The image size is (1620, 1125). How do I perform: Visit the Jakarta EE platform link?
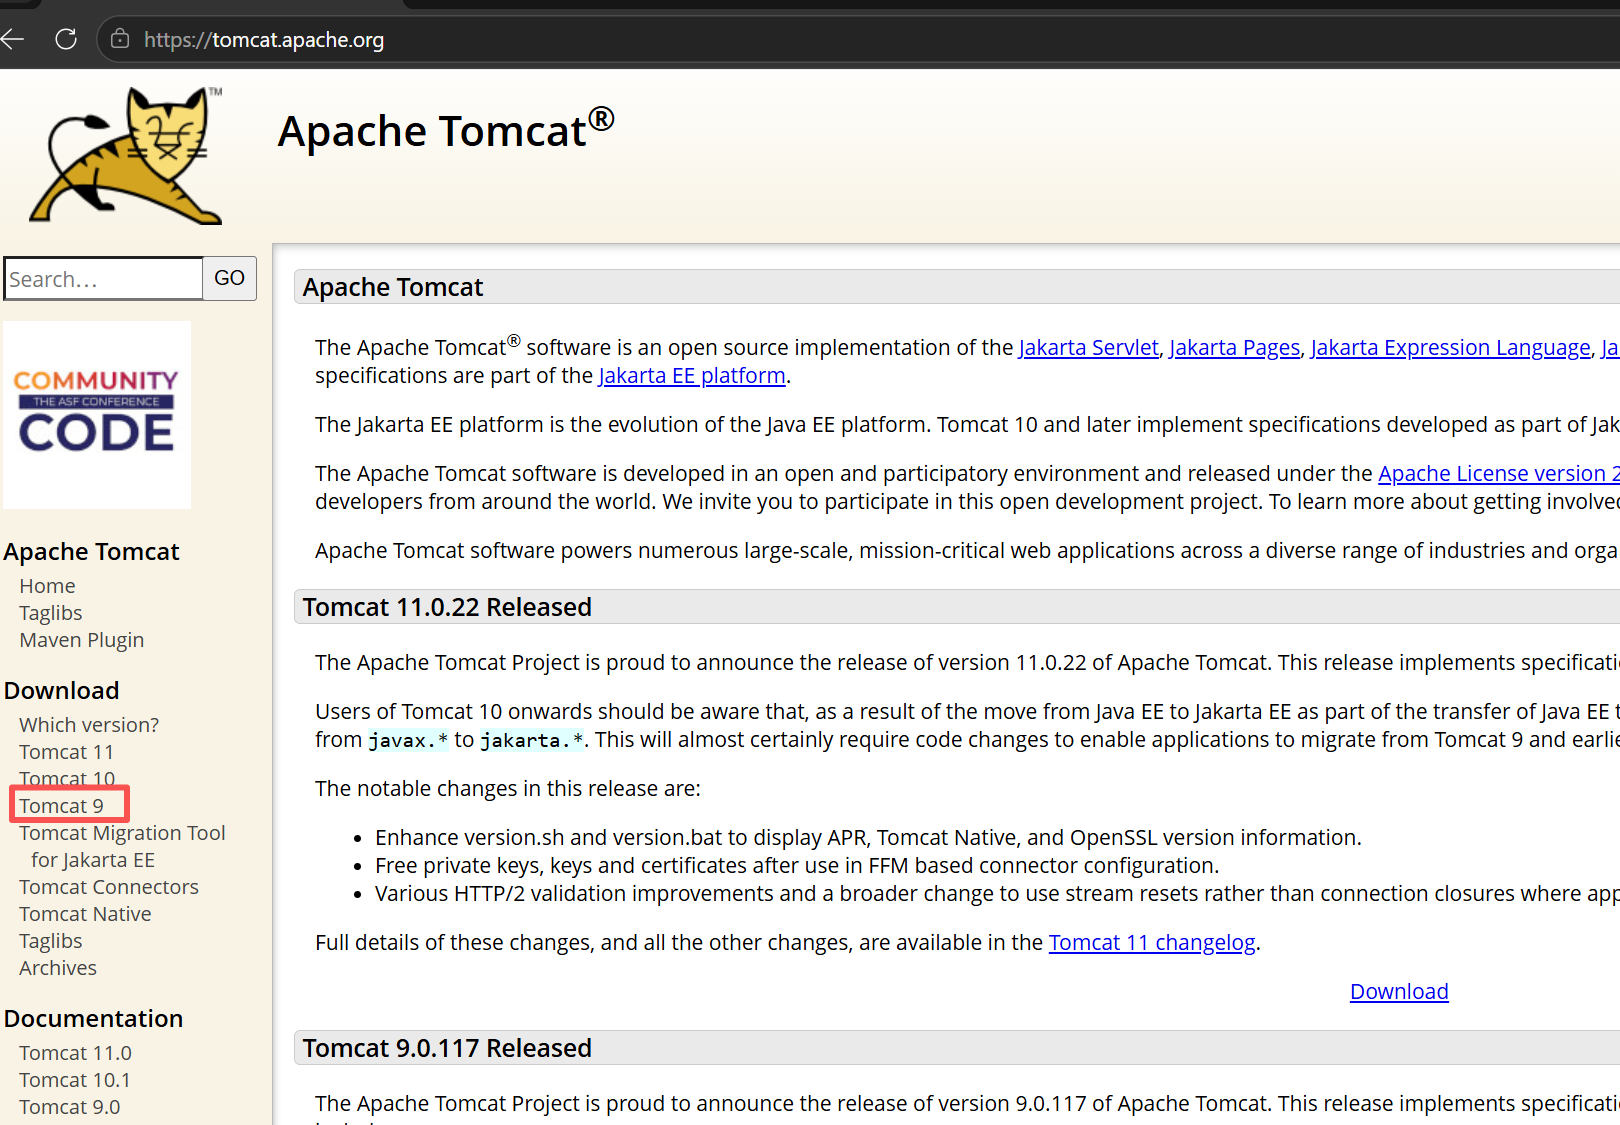(692, 375)
